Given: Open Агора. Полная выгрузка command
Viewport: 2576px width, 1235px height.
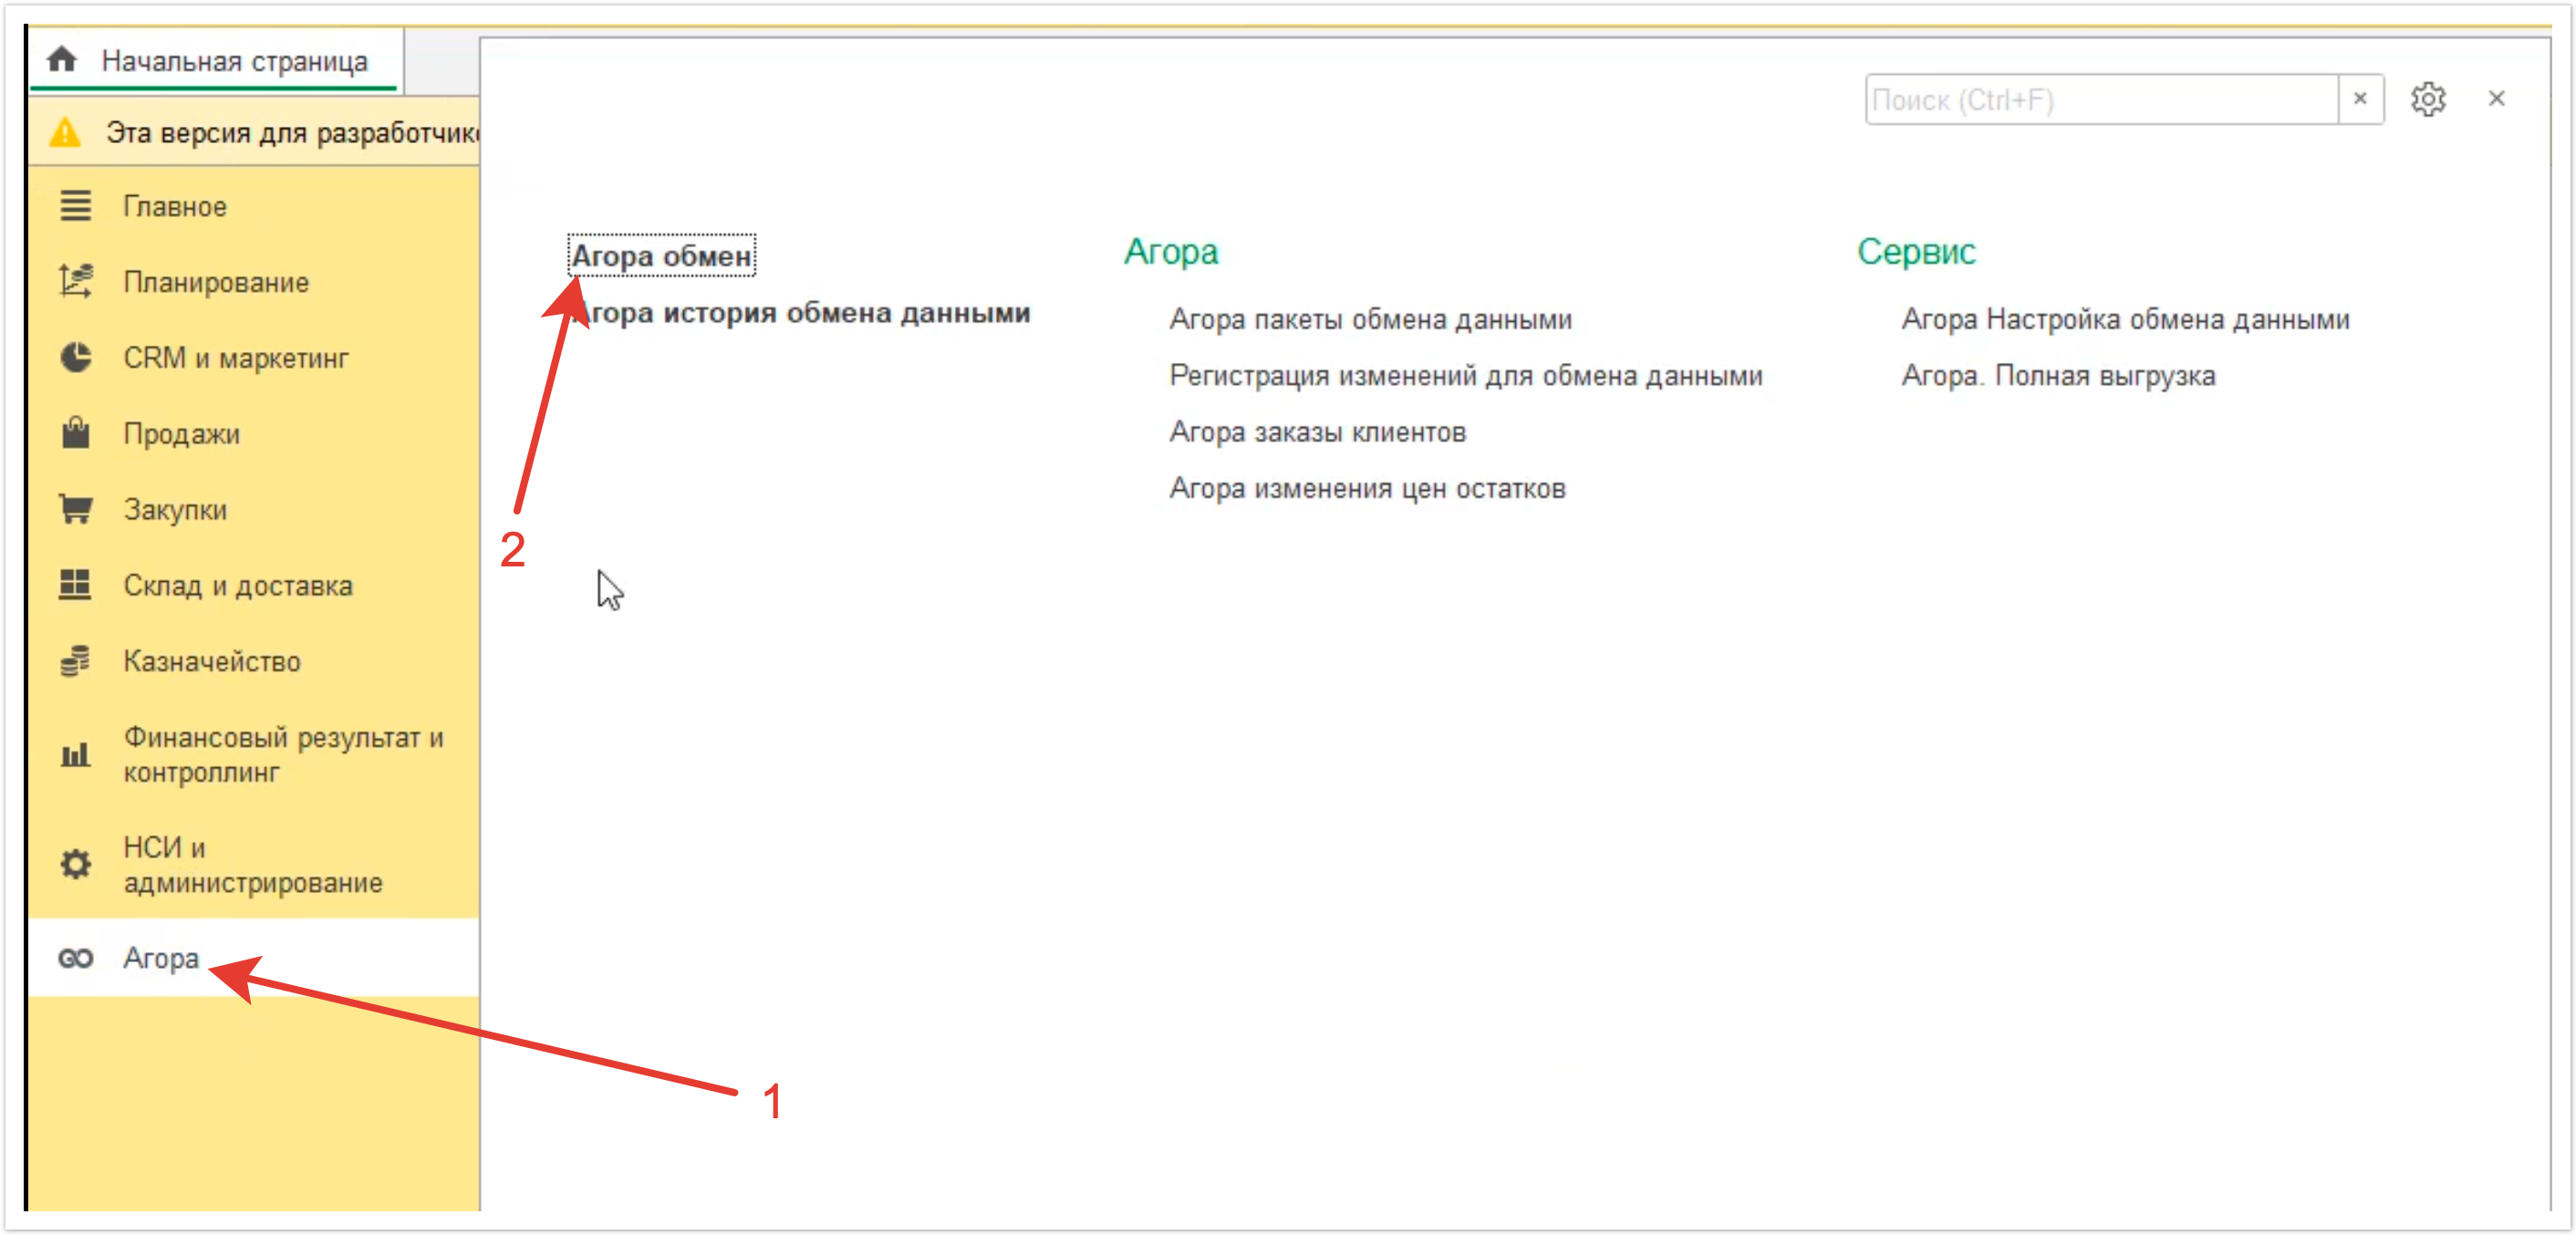Looking at the screenshot, I should 2058,376.
